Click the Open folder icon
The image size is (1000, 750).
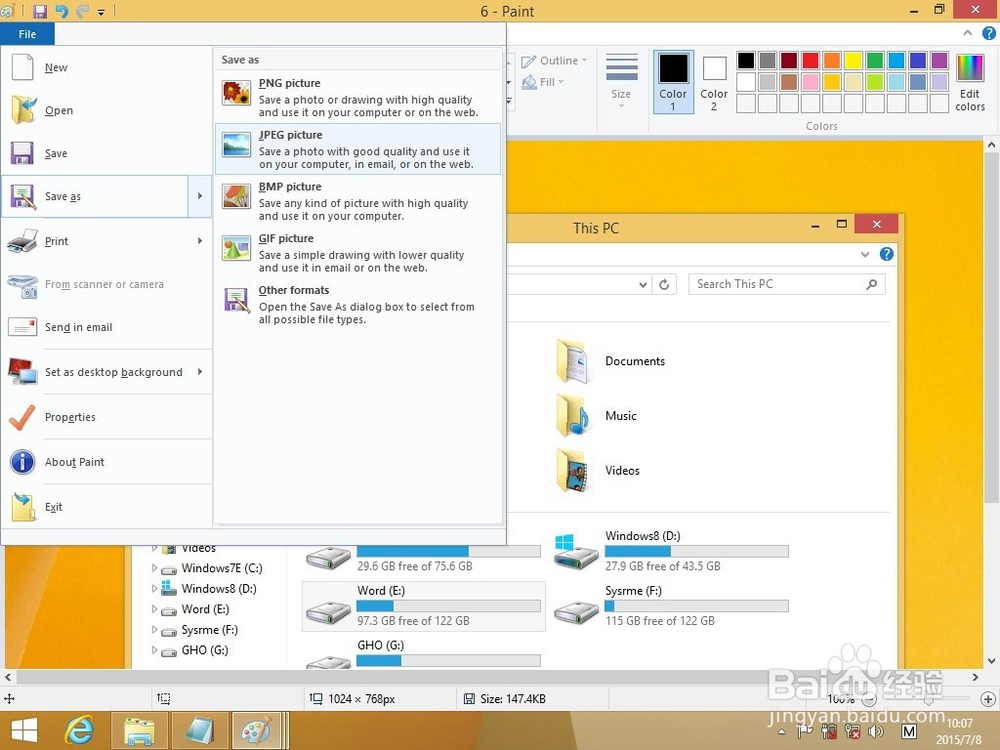tap(23, 110)
